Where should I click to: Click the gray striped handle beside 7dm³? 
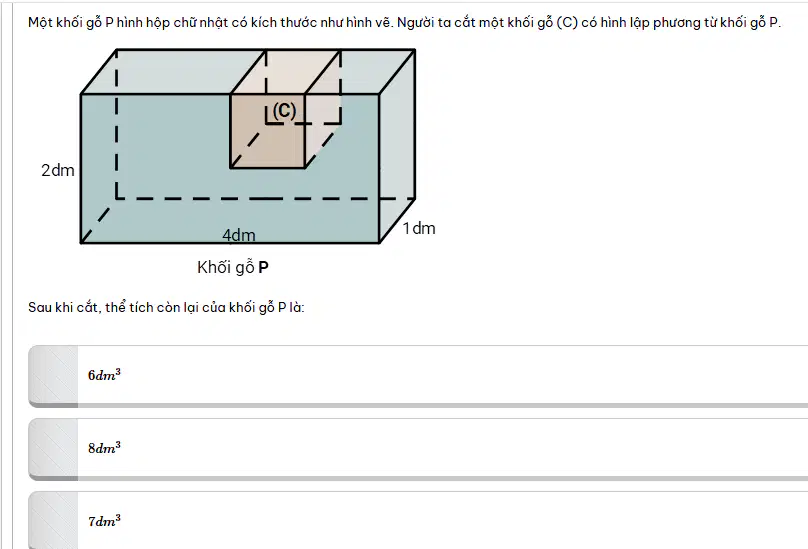tap(53, 521)
